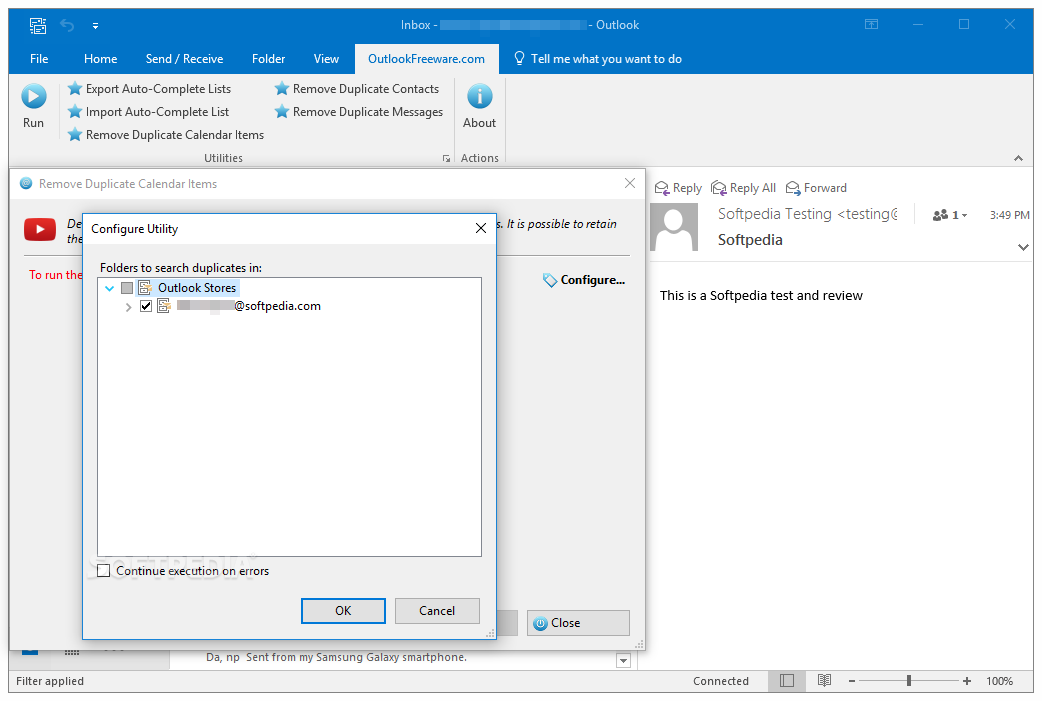Click the Forward envelope icon
The height and width of the screenshot is (701, 1042).
[x=793, y=188]
